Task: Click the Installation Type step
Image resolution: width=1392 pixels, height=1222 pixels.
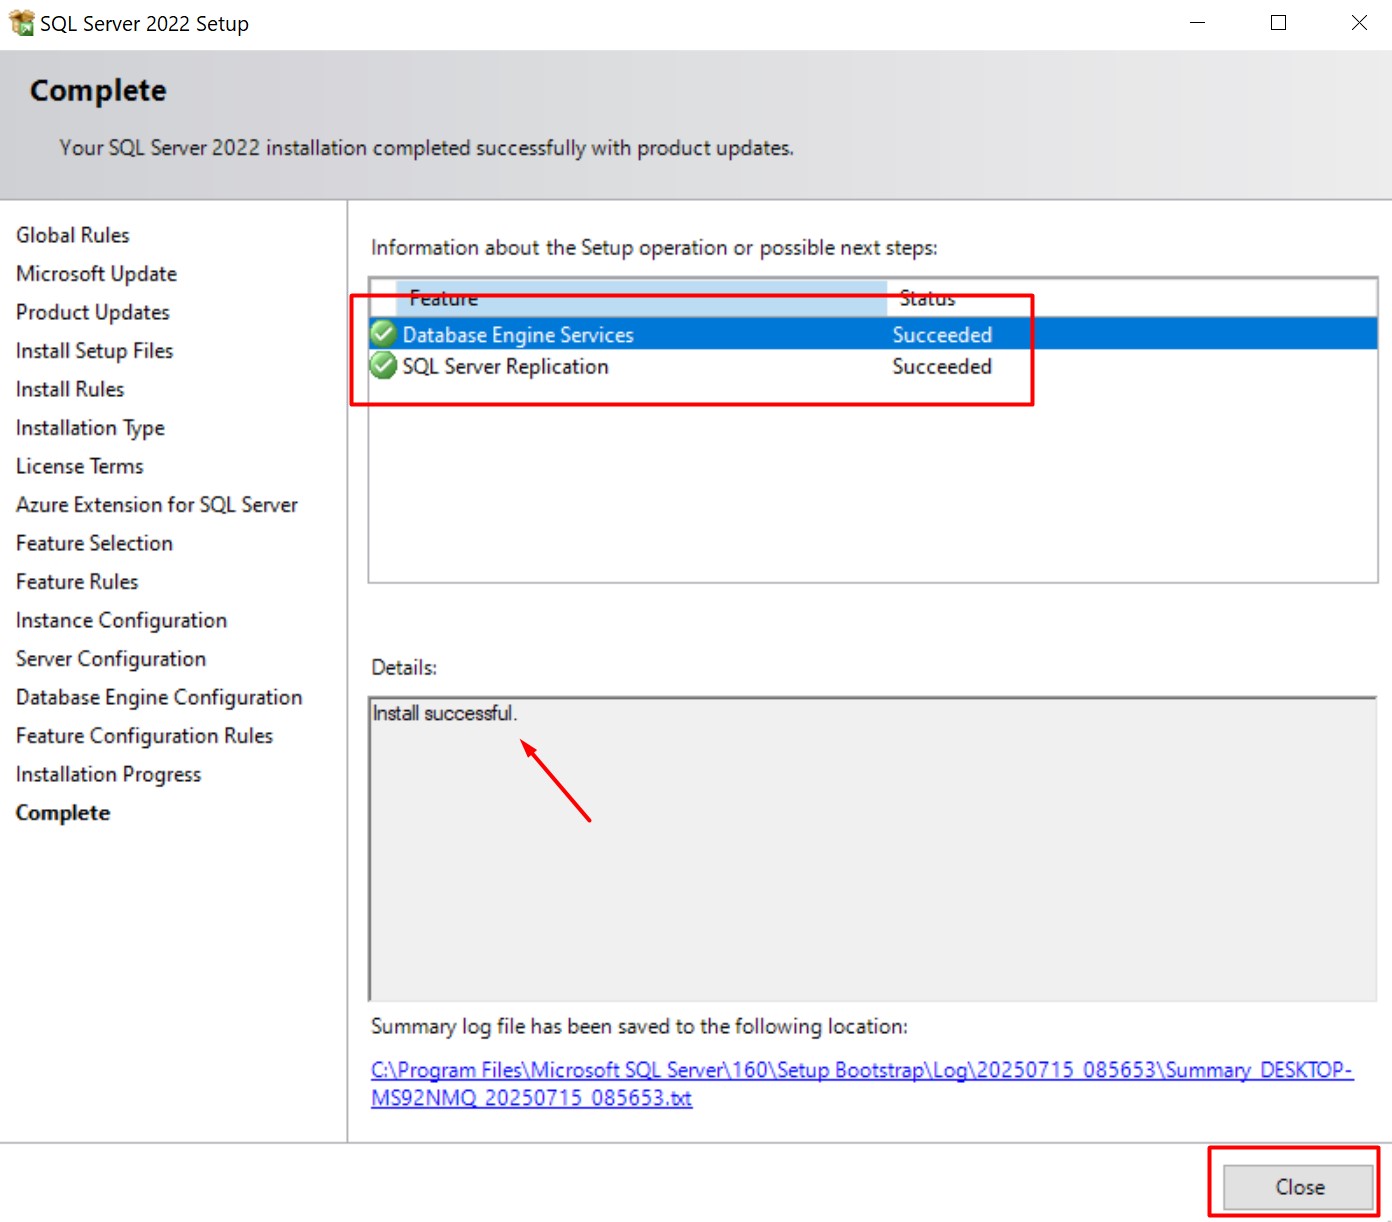Action: [x=90, y=428]
